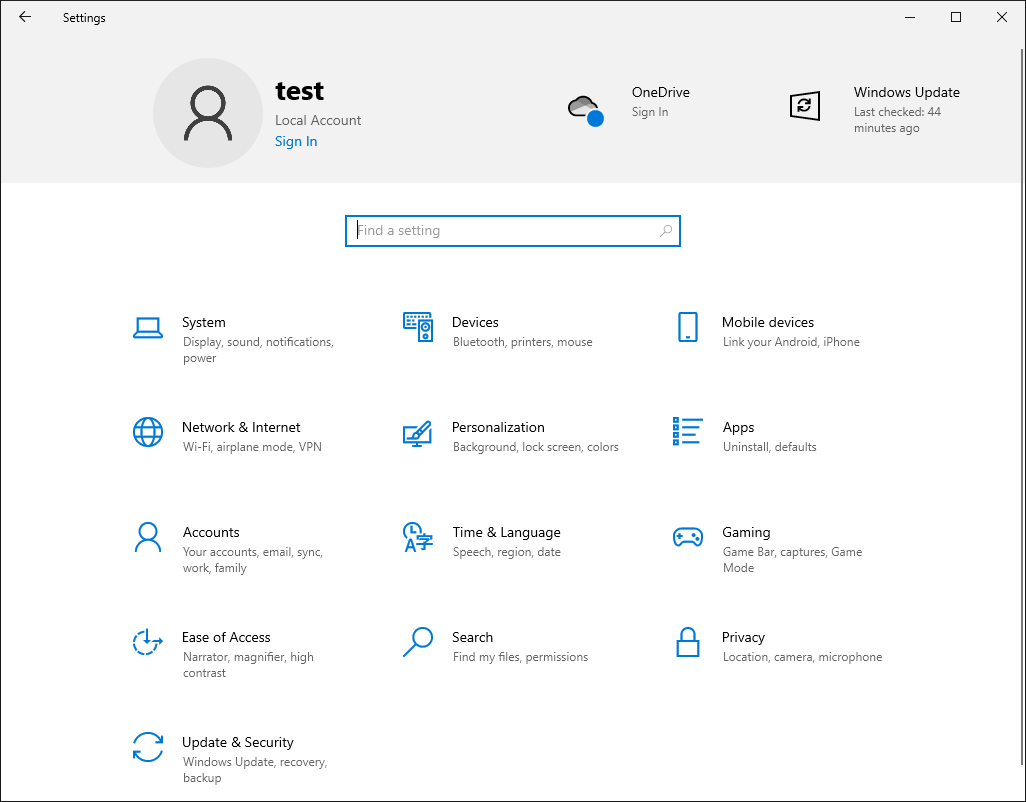
Task: Open the Windows Update header label
Action: 906,92
